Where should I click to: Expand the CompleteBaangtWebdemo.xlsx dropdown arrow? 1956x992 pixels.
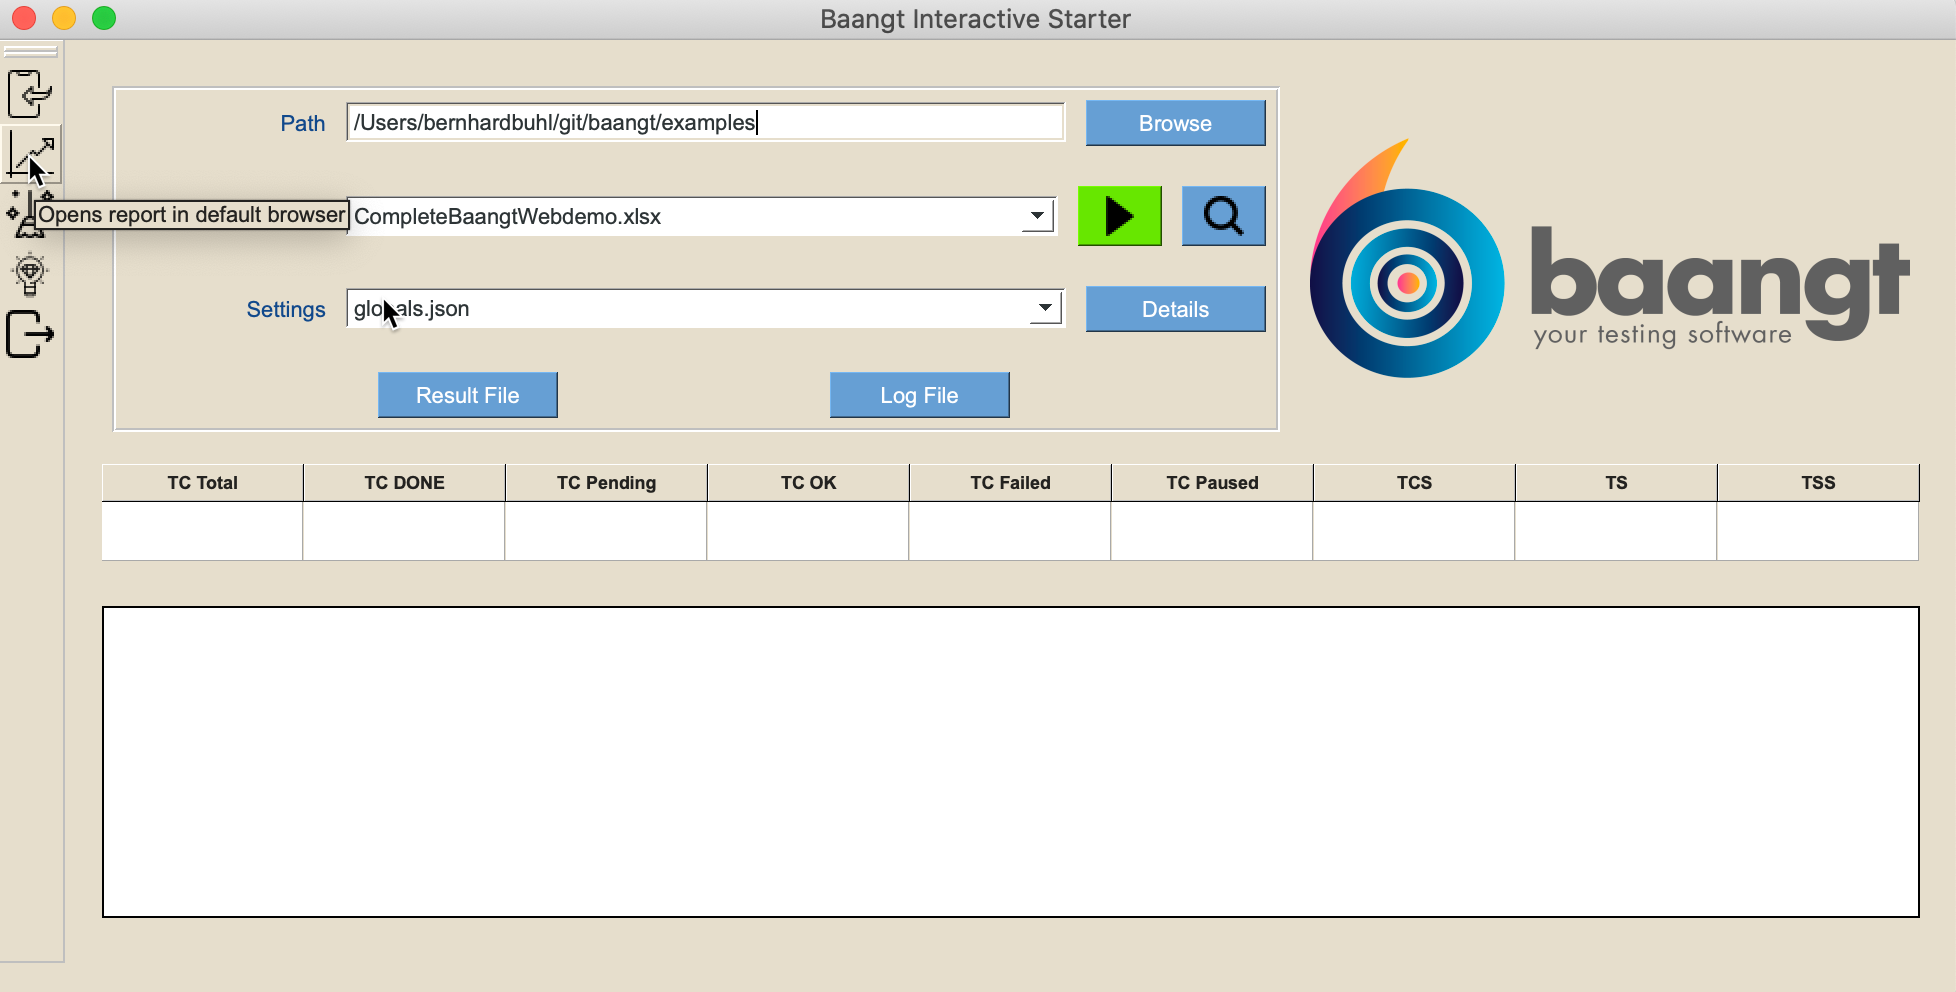click(x=1037, y=215)
